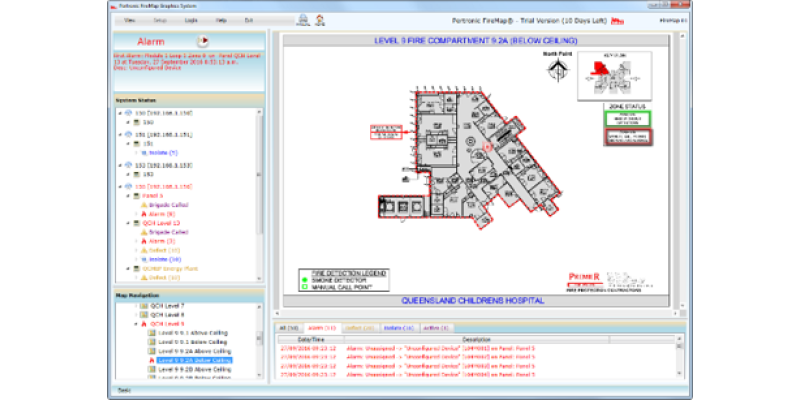
Task: Click map icon beside Level 9 9.2A Above Ceiling
Action: click(152, 351)
